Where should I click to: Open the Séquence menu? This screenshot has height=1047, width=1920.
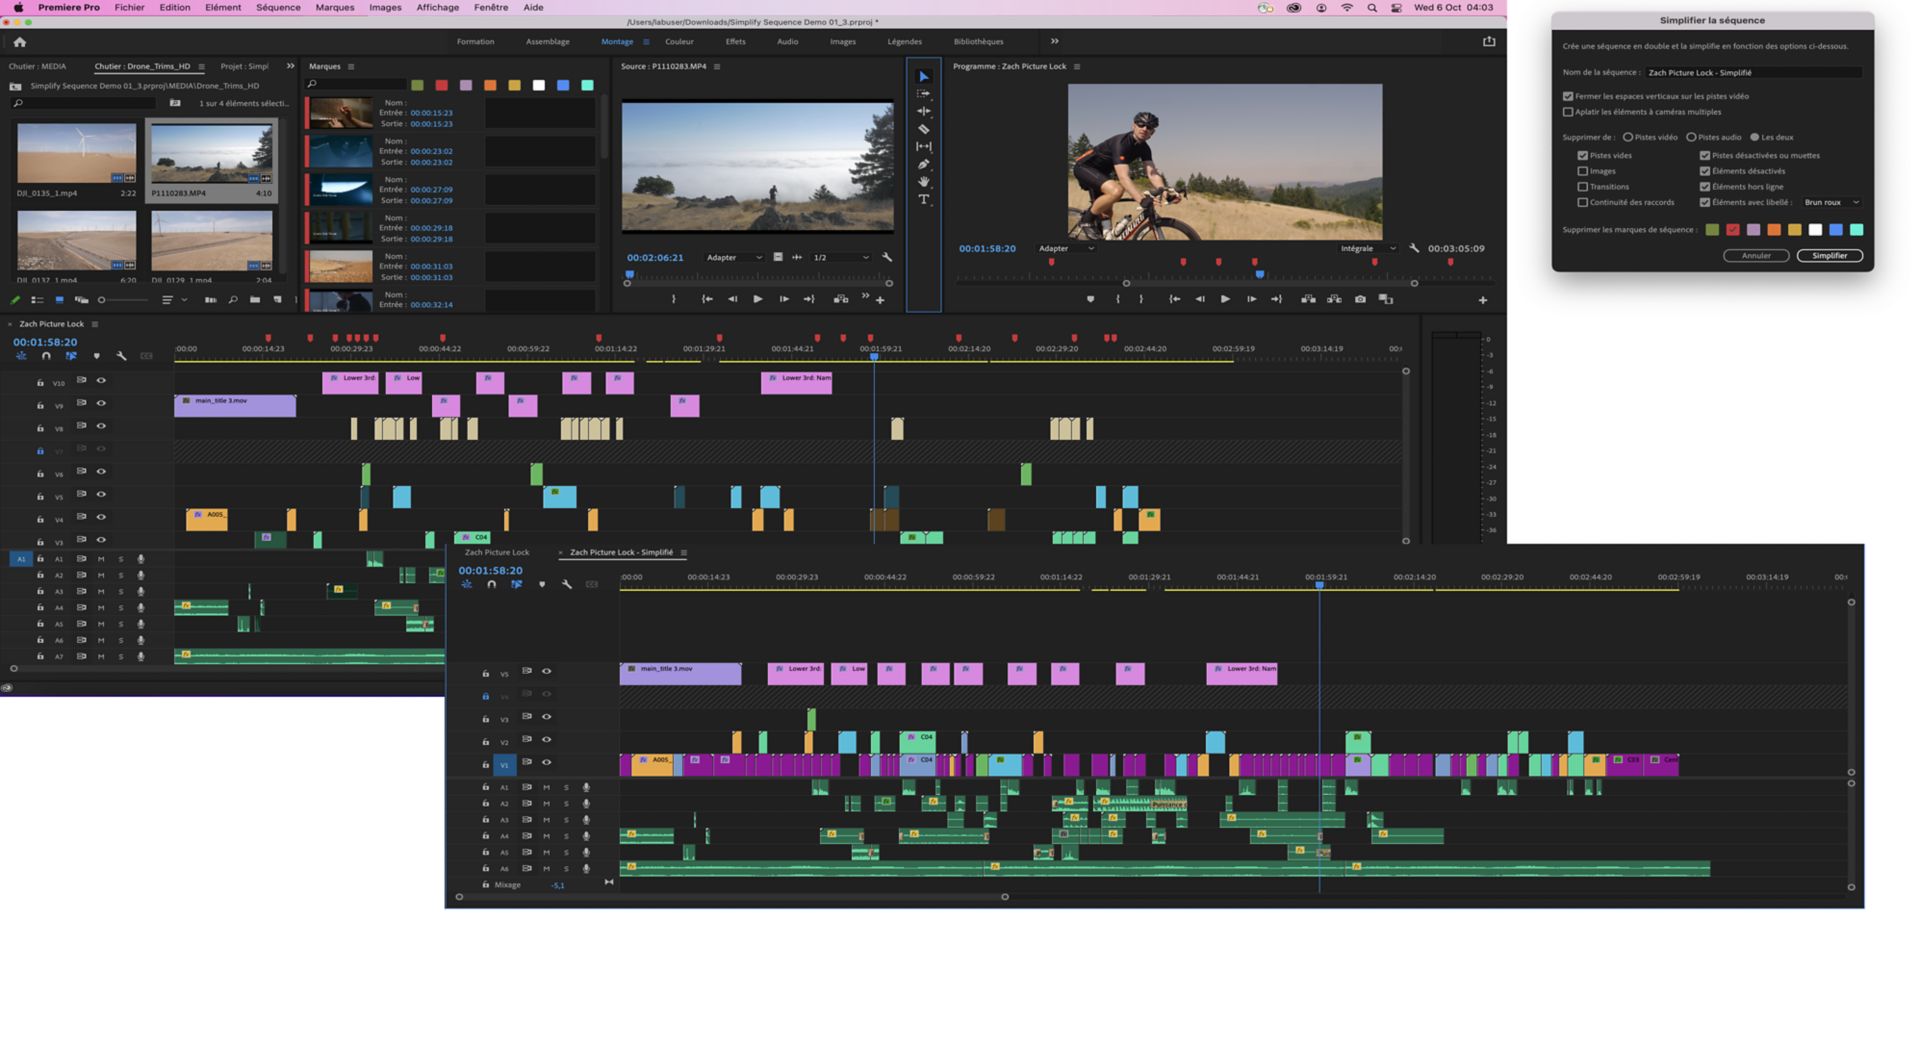coord(277,7)
